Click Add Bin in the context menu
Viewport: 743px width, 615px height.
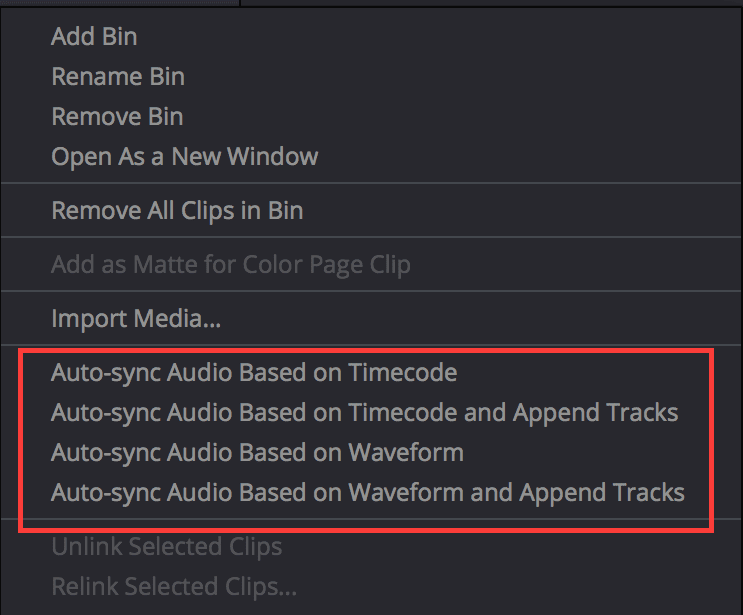(x=95, y=37)
